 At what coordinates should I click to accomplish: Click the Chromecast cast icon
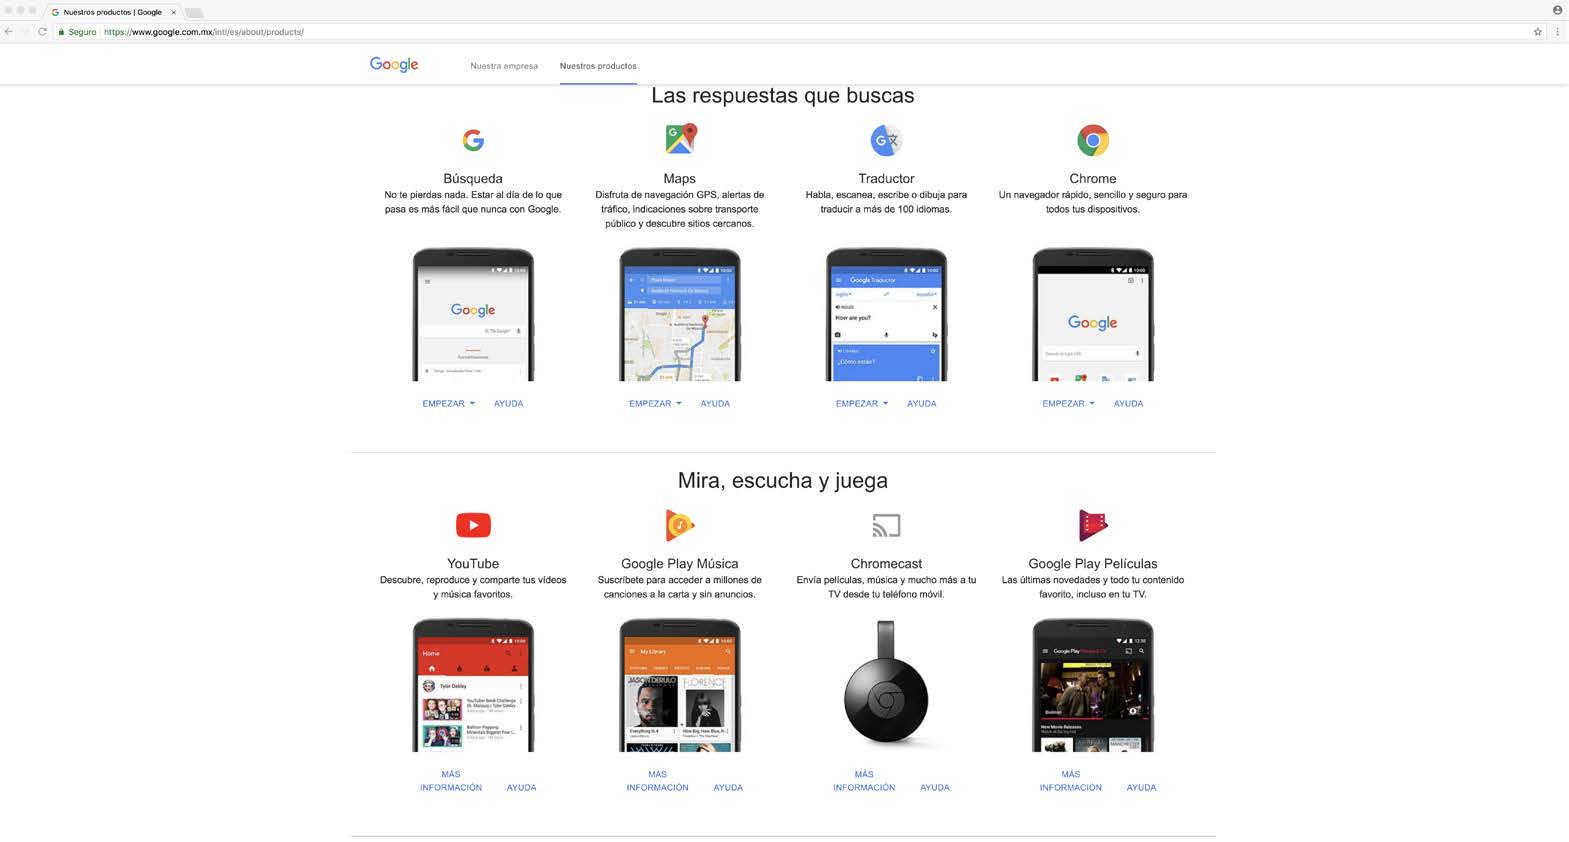(886, 525)
